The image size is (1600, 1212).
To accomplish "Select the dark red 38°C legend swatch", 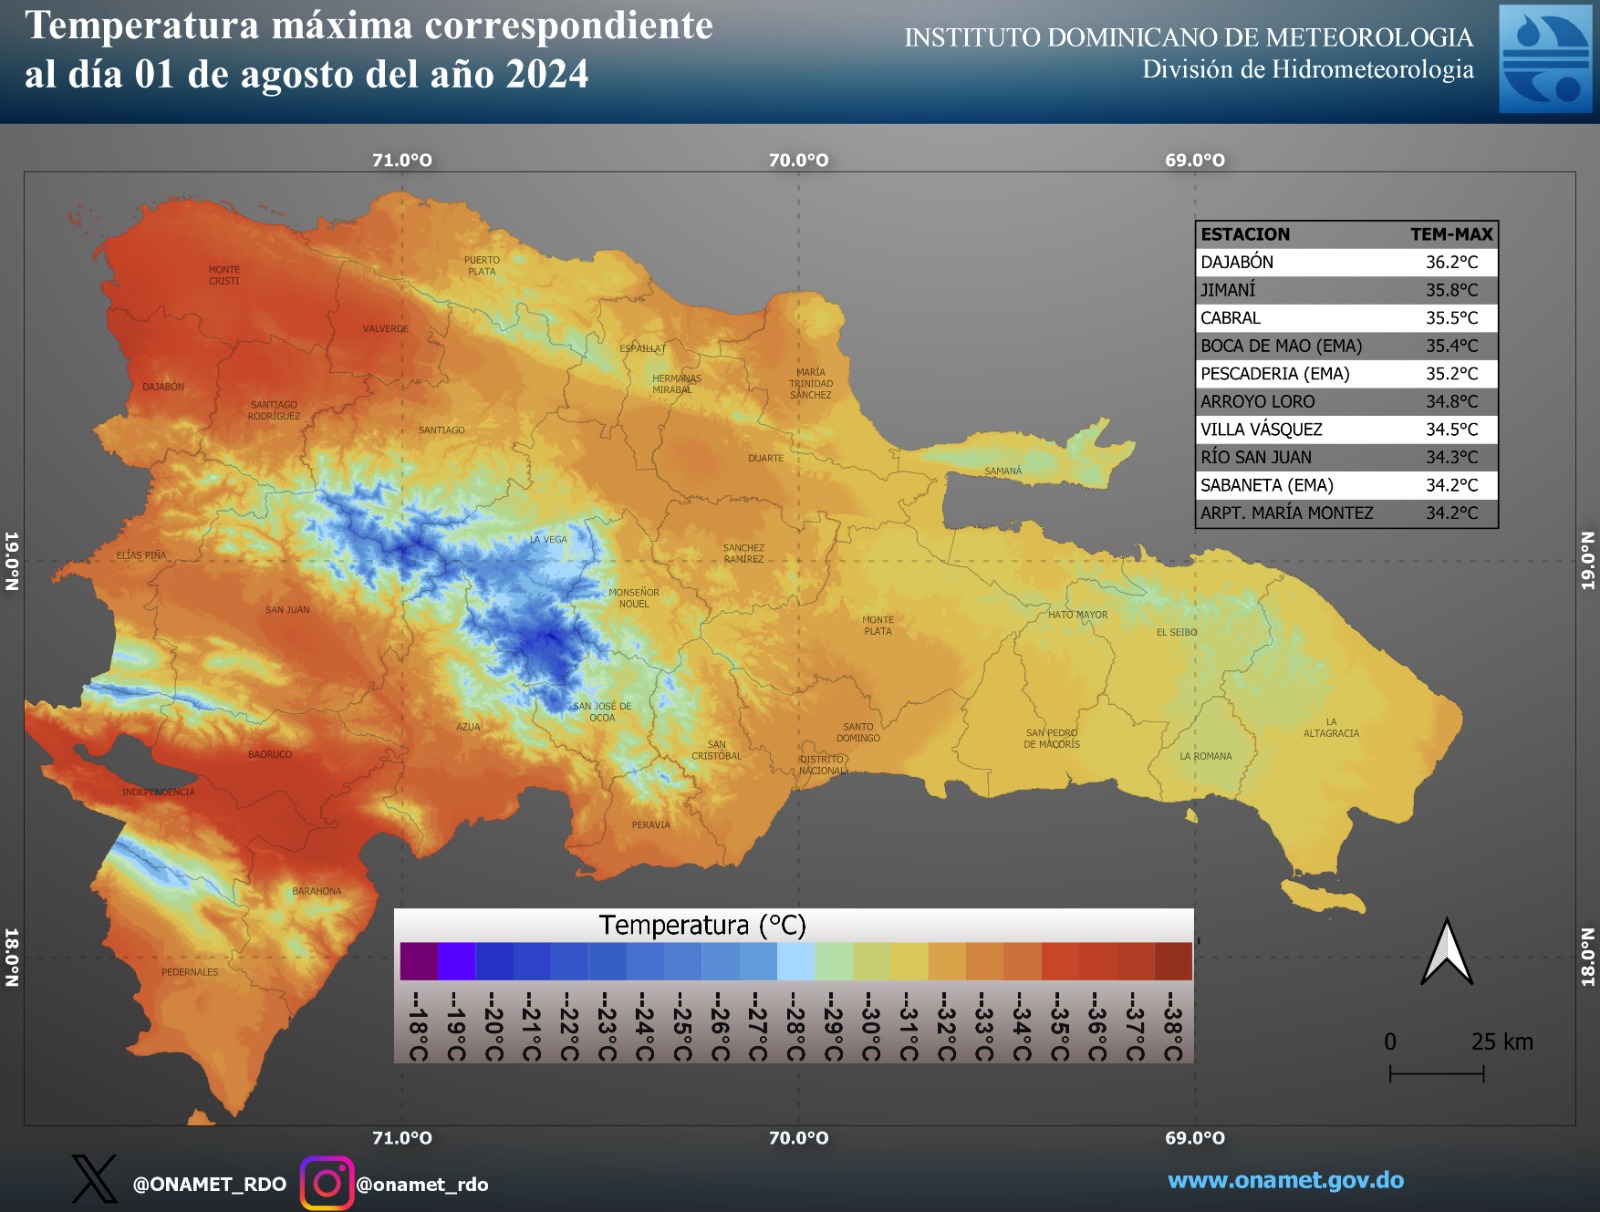I will tap(1173, 961).
